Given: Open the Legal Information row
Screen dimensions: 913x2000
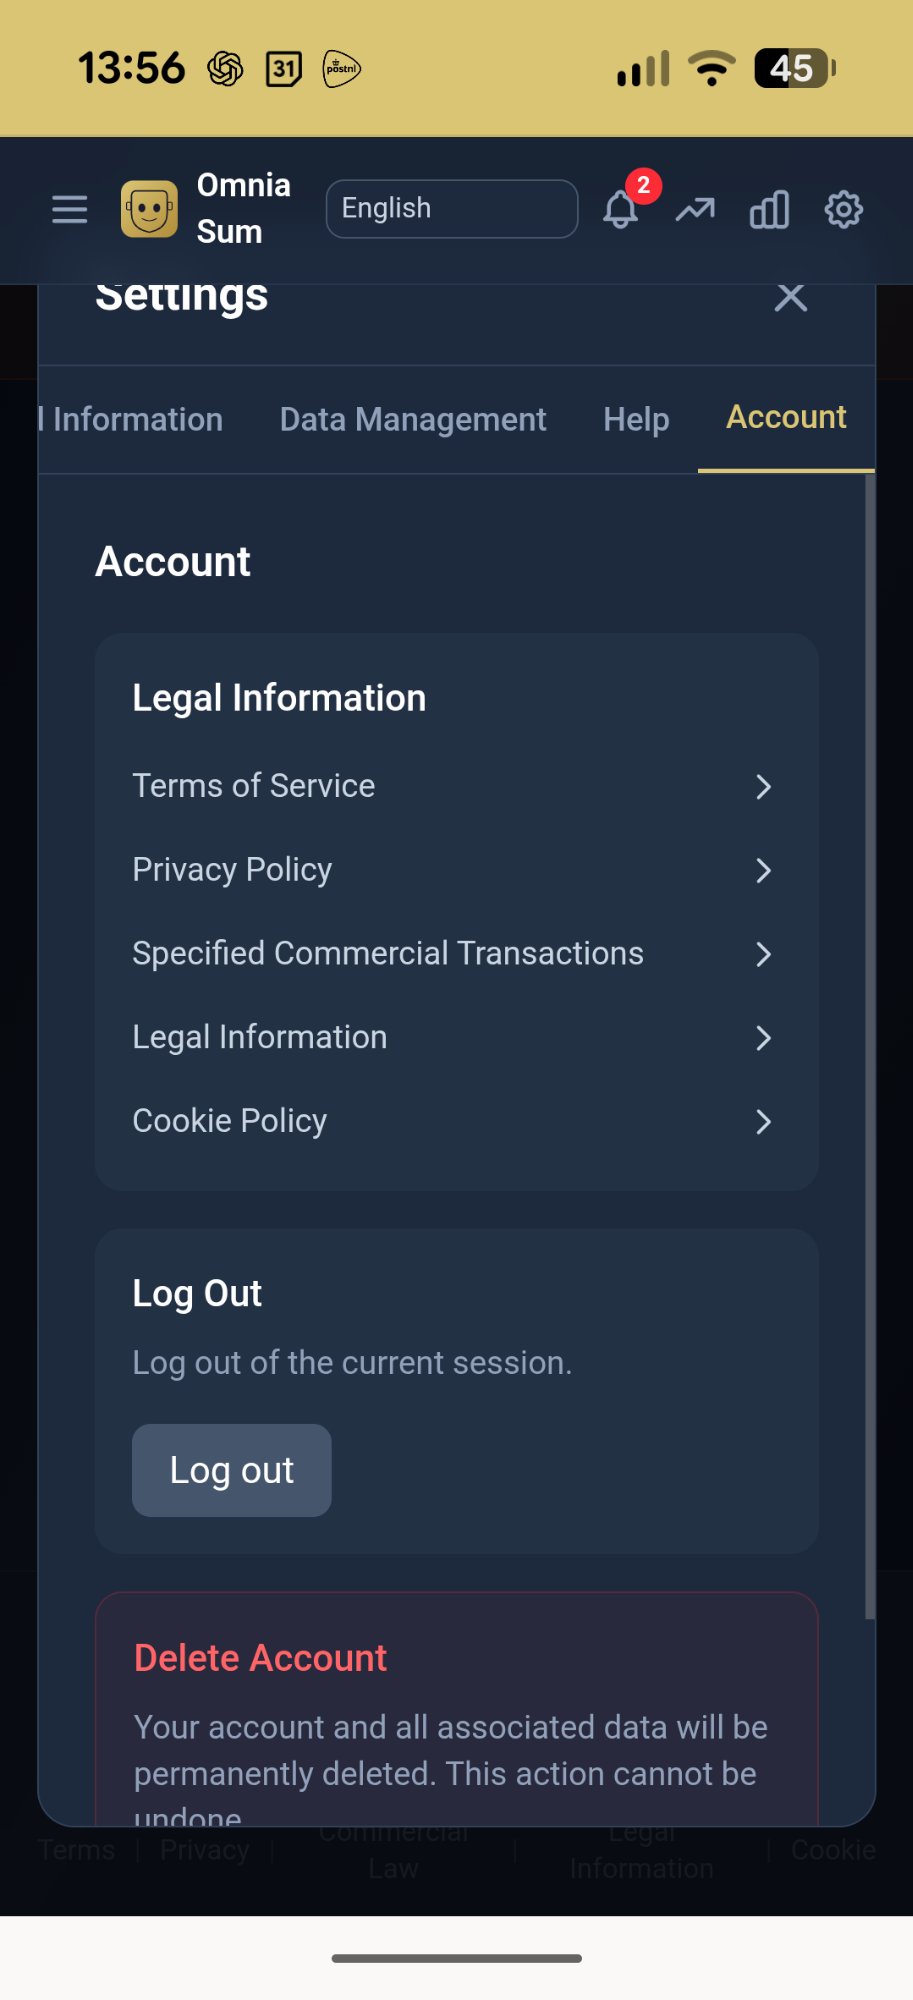Looking at the screenshot, I should (260, 1038).
